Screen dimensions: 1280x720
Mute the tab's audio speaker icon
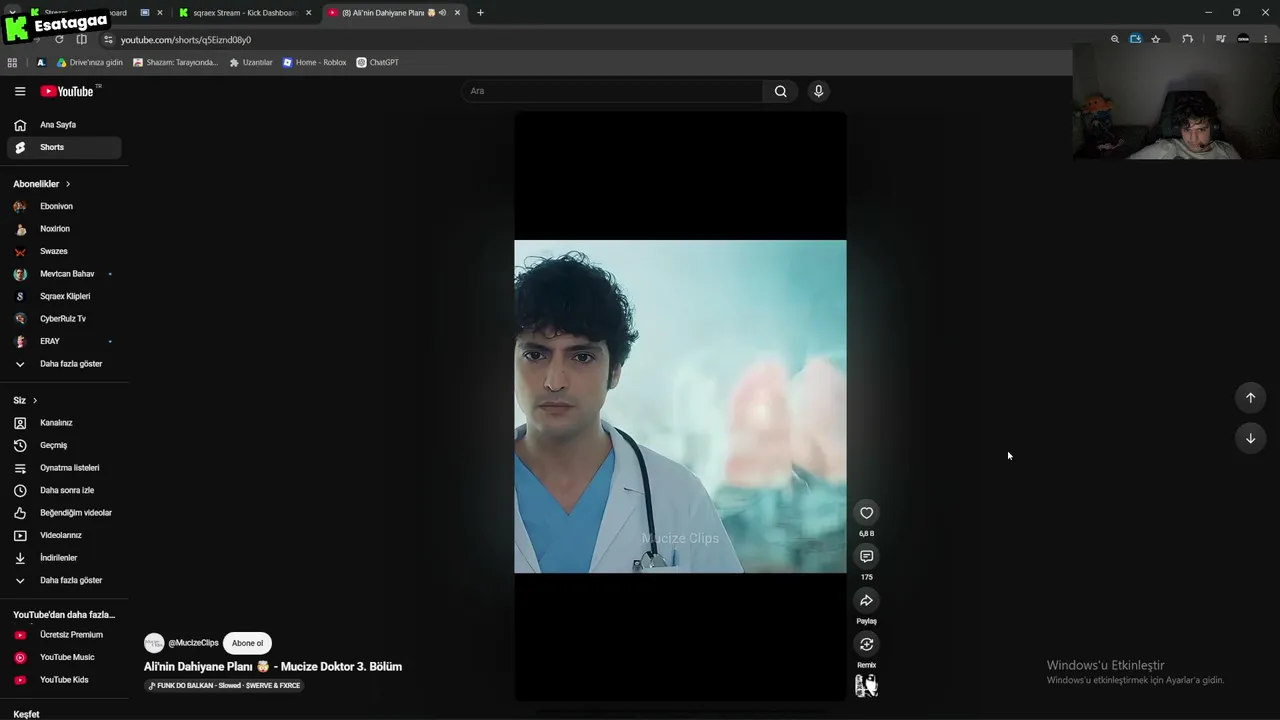[x=443, y=13]
